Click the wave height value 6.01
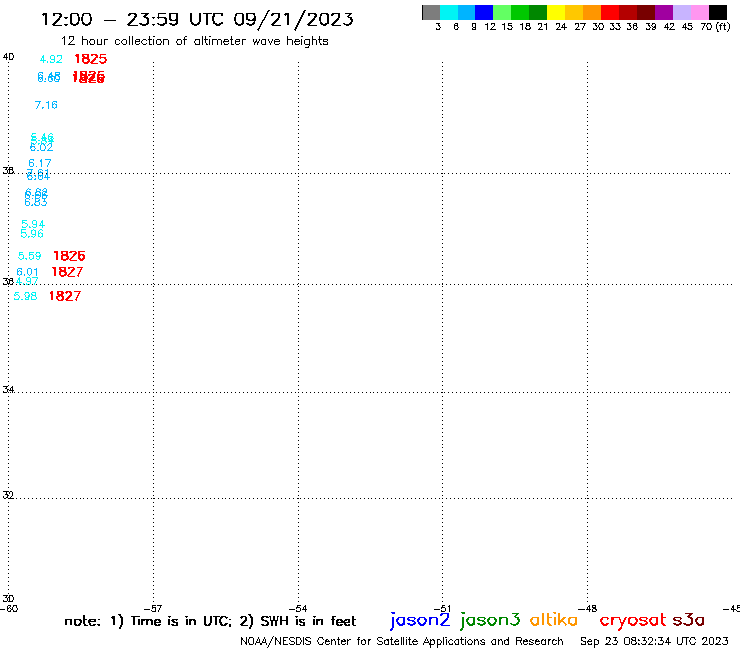The width and height of the screenshot is (740, 650). [27, 272]
